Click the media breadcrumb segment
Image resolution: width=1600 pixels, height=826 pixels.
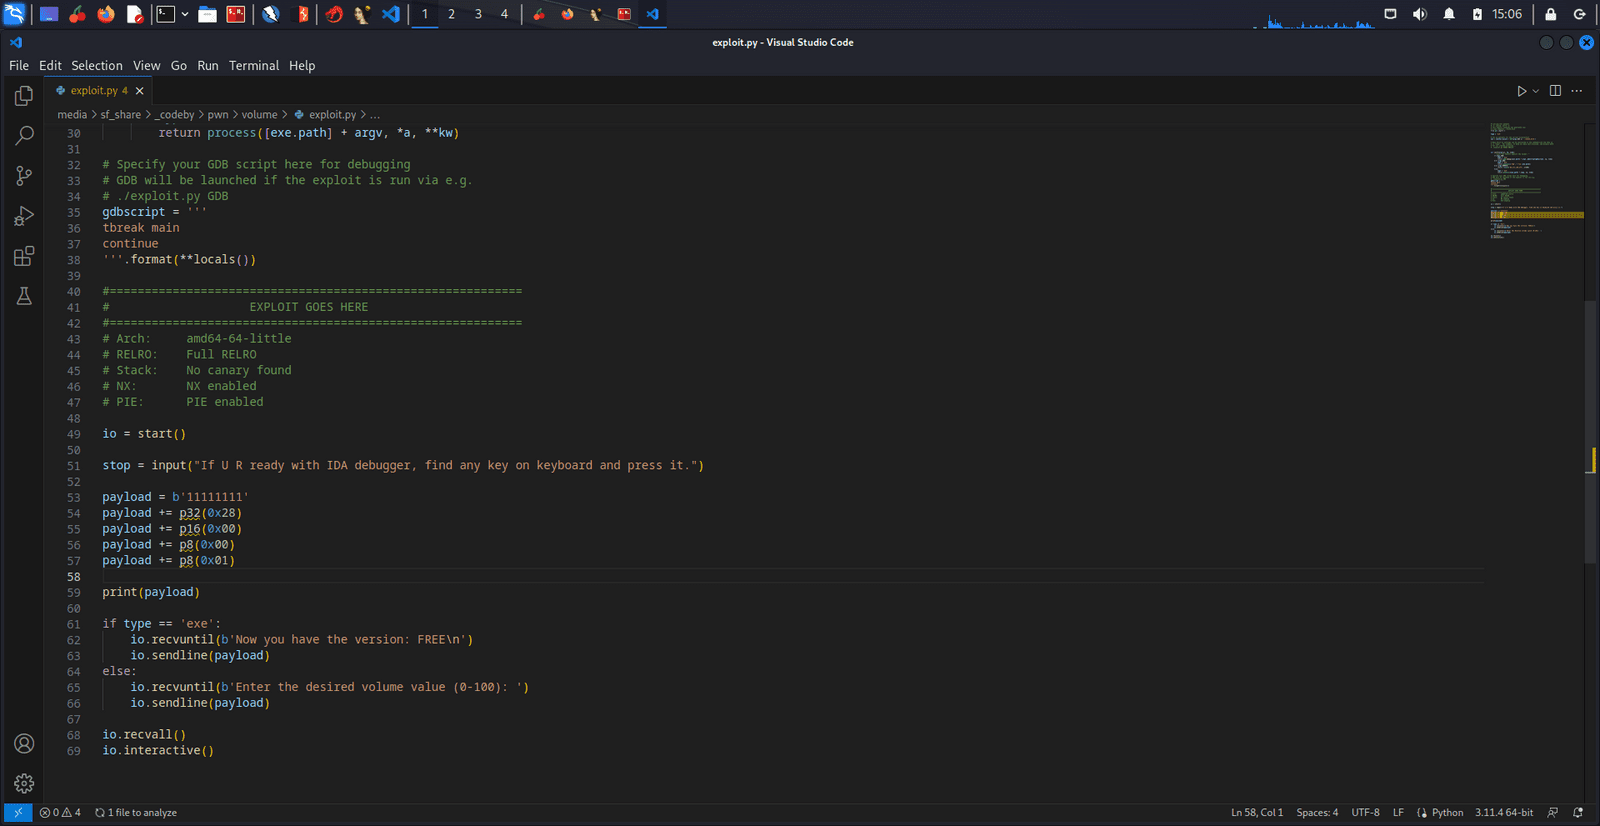[72, 115]
